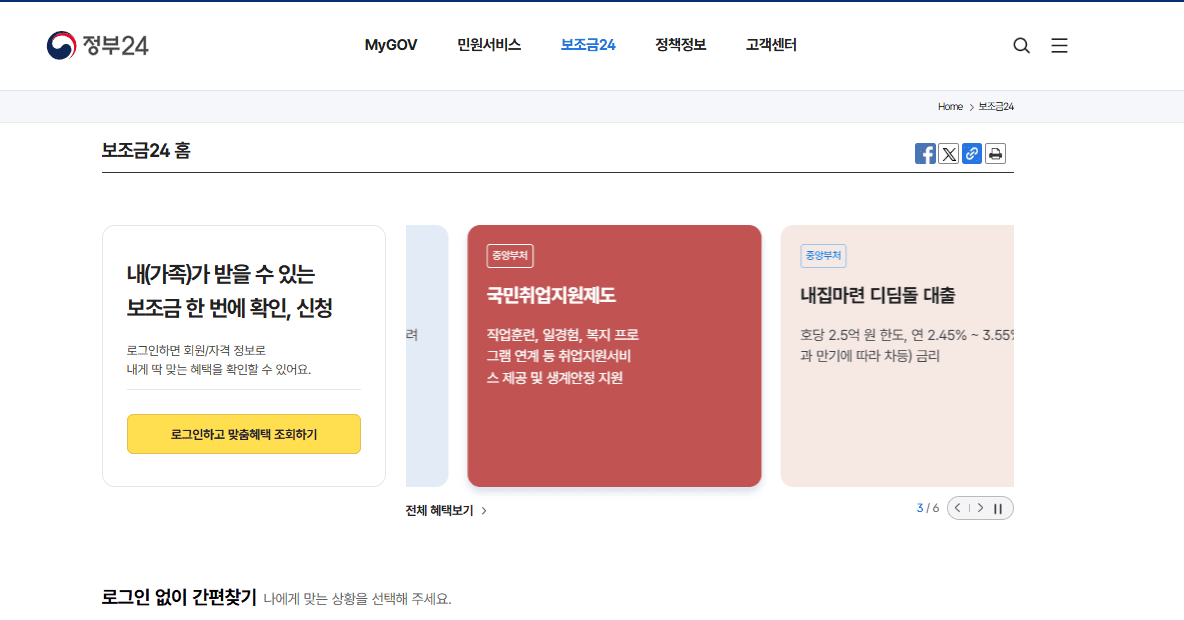Open MyGOV menu
This screenshot has width=1184, height=620.
tap(390, 45)
